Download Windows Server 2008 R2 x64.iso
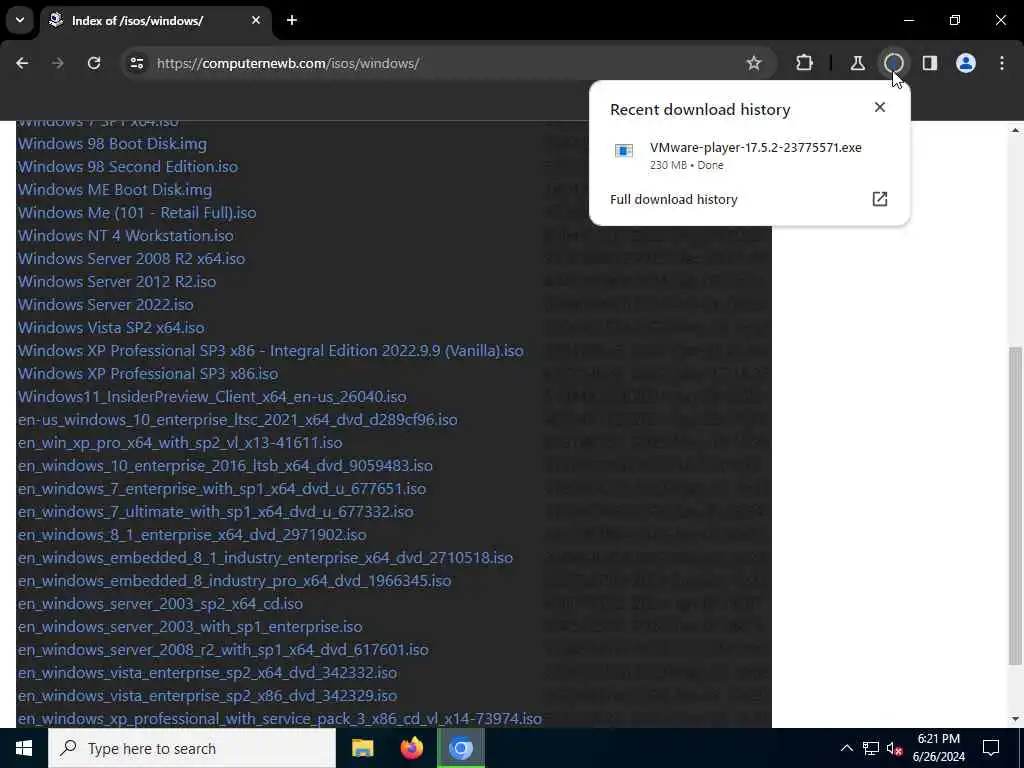Viewport: 1024px width, 768px height. click(x=131, y=259)
